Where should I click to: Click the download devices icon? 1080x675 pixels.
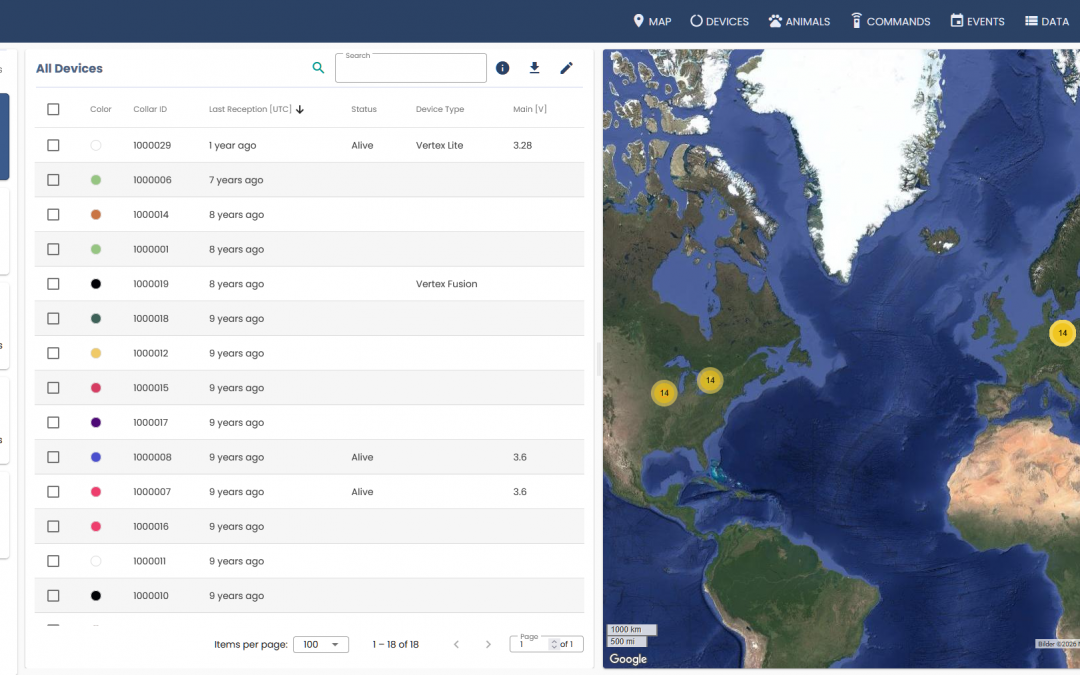pyautogui.click(x=535, y=68)
